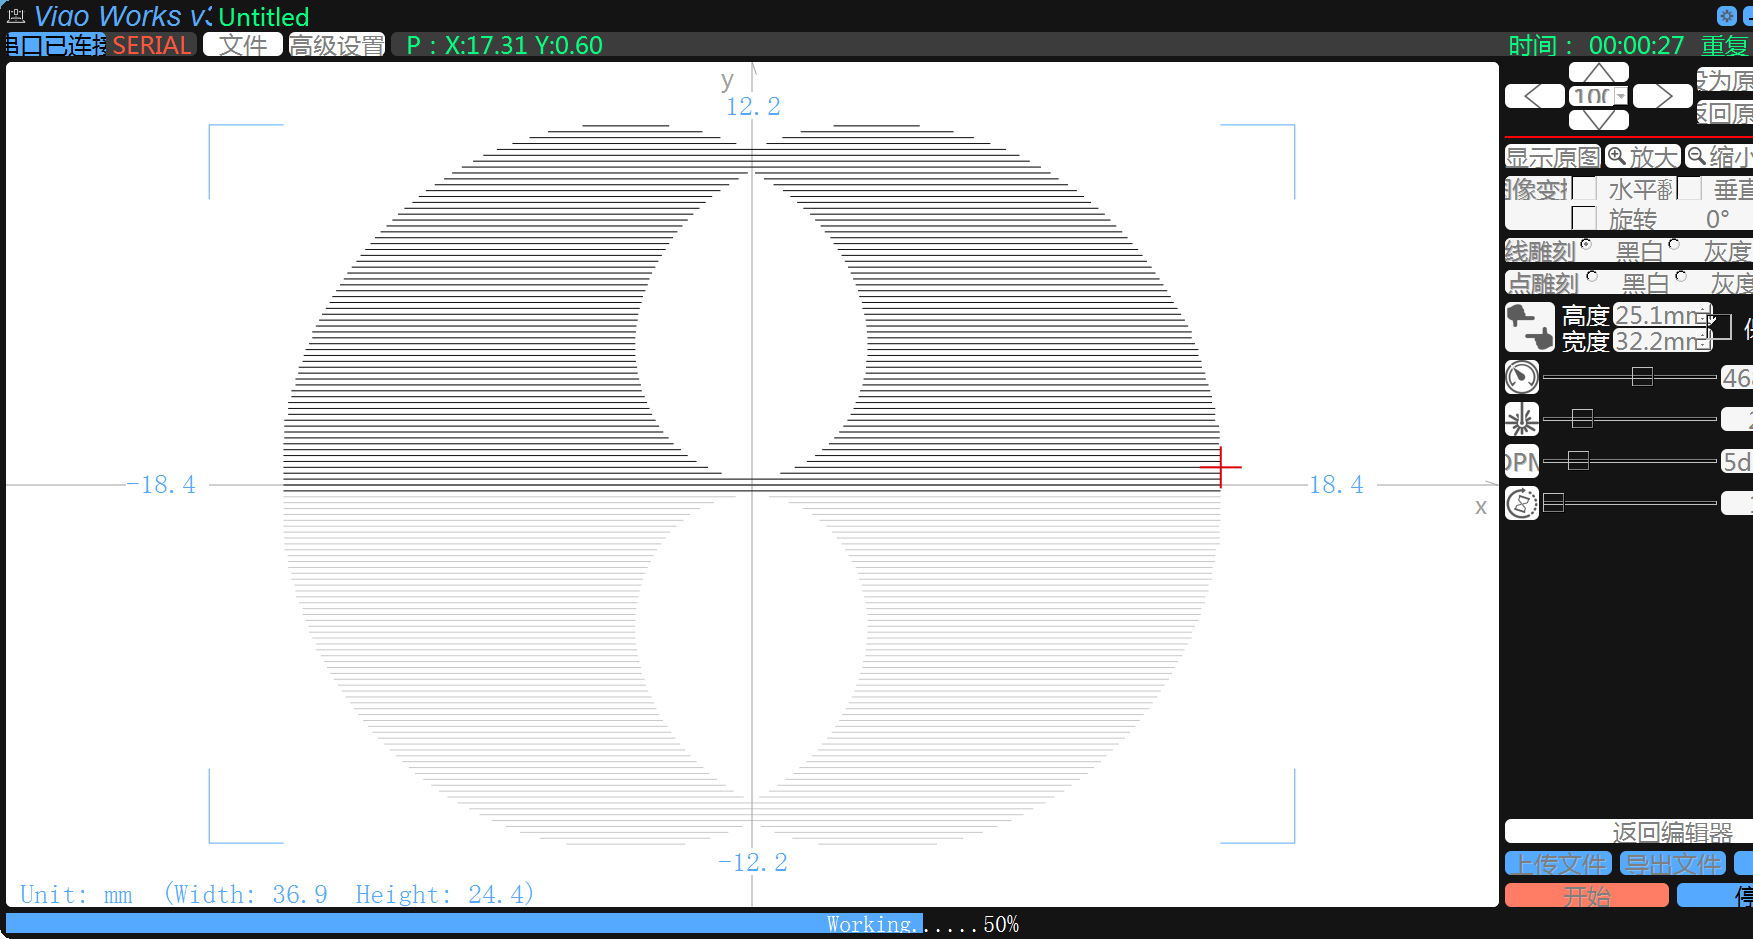Click the elapsed time 00:00:27 readout
Screen dimensions: 1753x939
pyautogui.click(x=1637, y=46)
